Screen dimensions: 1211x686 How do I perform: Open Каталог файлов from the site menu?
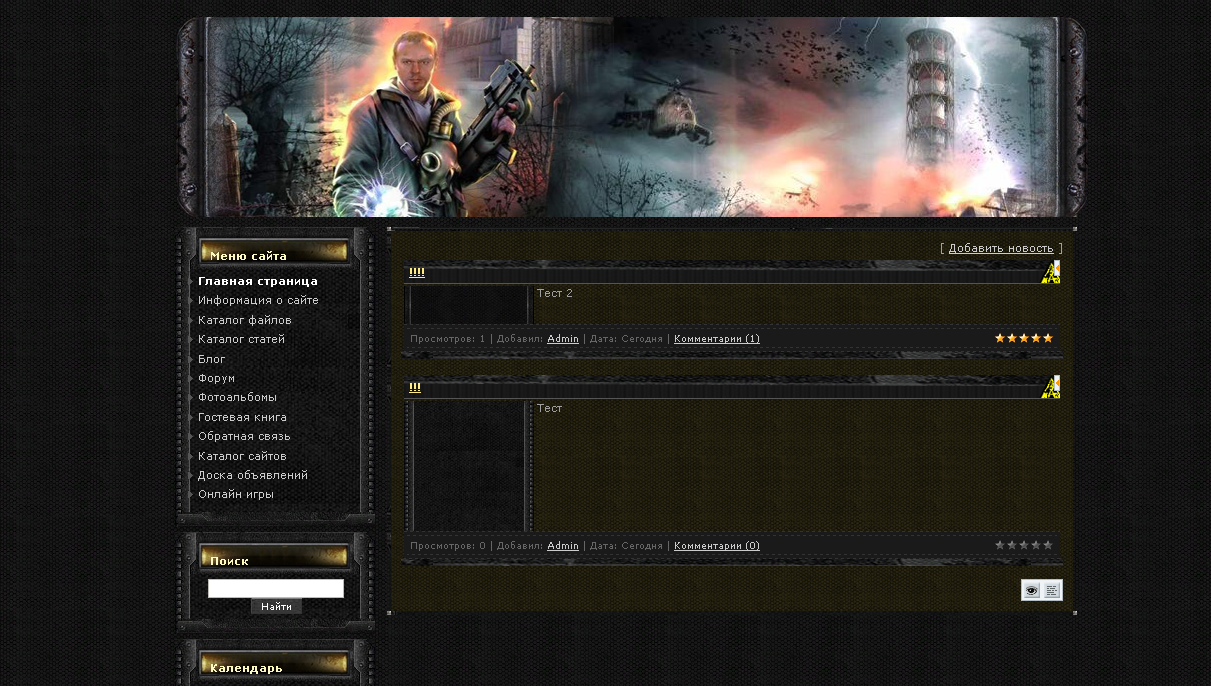pyautogui.click(x=245, y=320)
